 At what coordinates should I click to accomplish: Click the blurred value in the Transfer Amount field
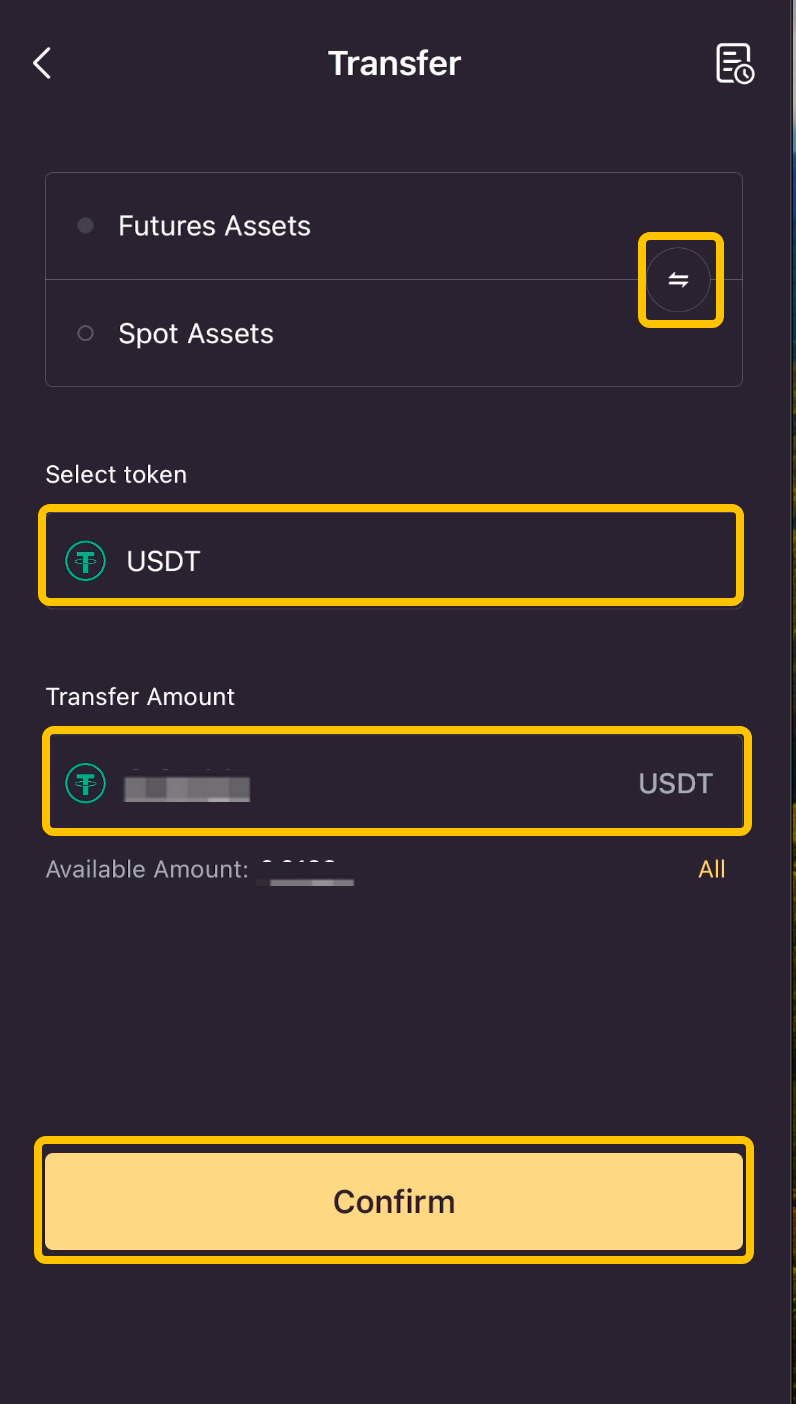tap(186, 785)
